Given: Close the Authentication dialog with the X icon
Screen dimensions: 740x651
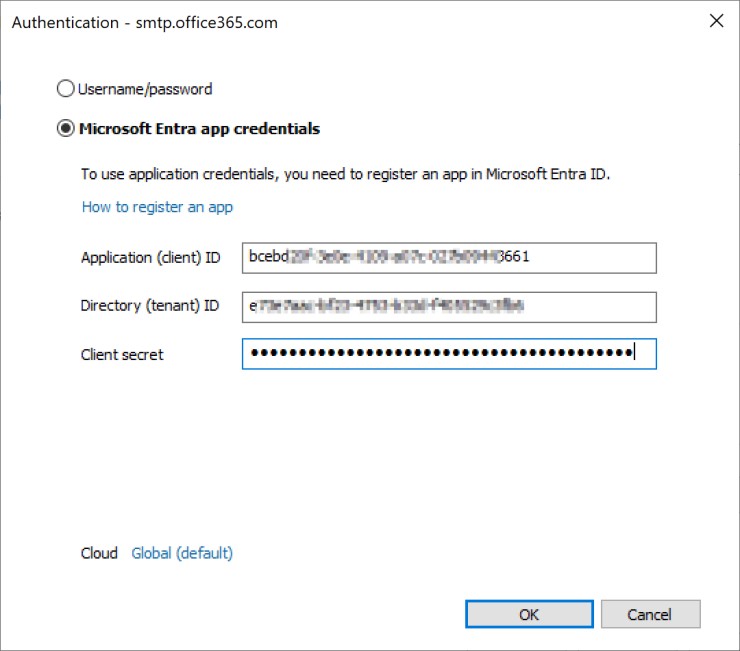Looking at the screenshot, I should coord(716,21).
